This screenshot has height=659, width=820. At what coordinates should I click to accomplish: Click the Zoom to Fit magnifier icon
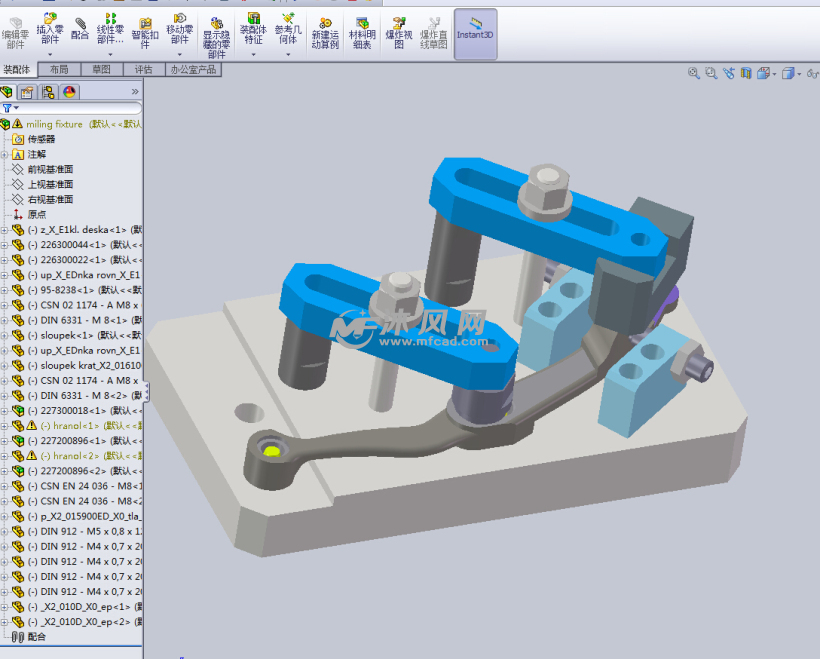point(694,73)
